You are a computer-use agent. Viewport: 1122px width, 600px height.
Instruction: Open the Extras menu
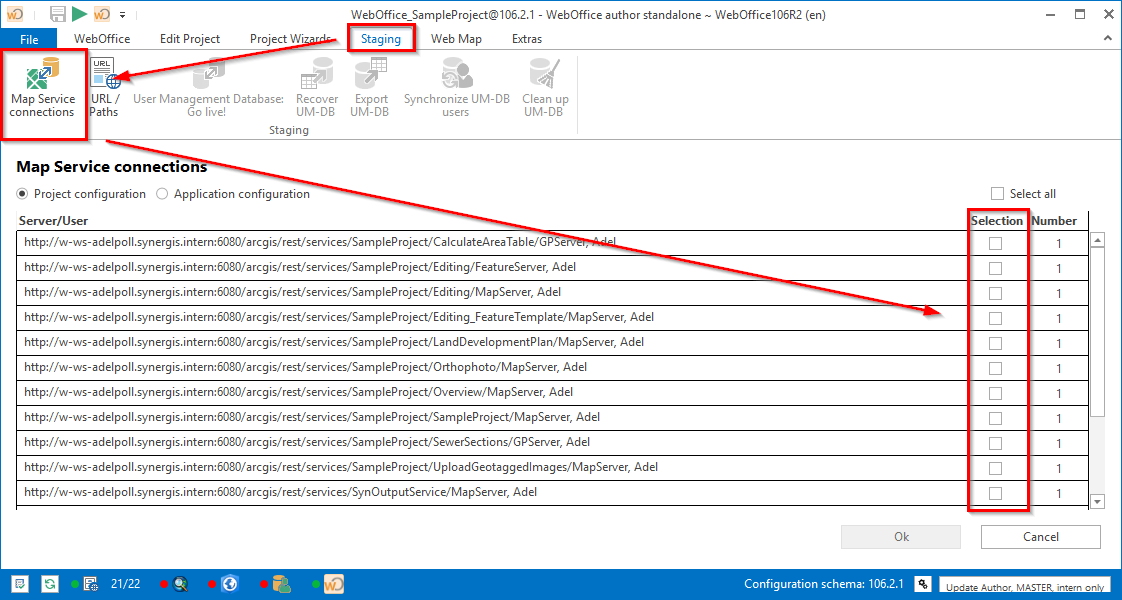click(527, 38)
